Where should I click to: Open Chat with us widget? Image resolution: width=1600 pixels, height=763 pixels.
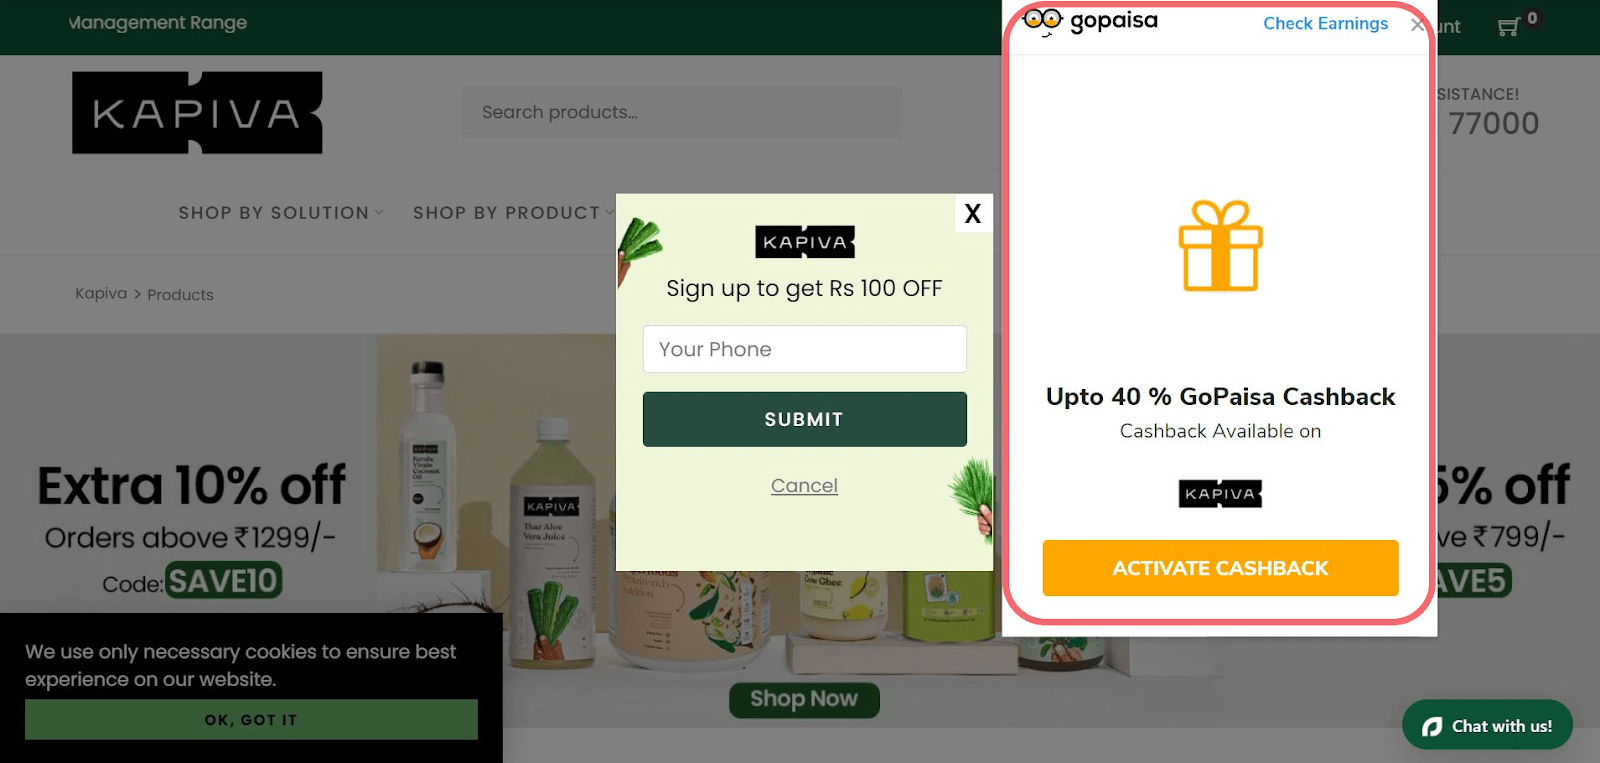point(1487,725)
